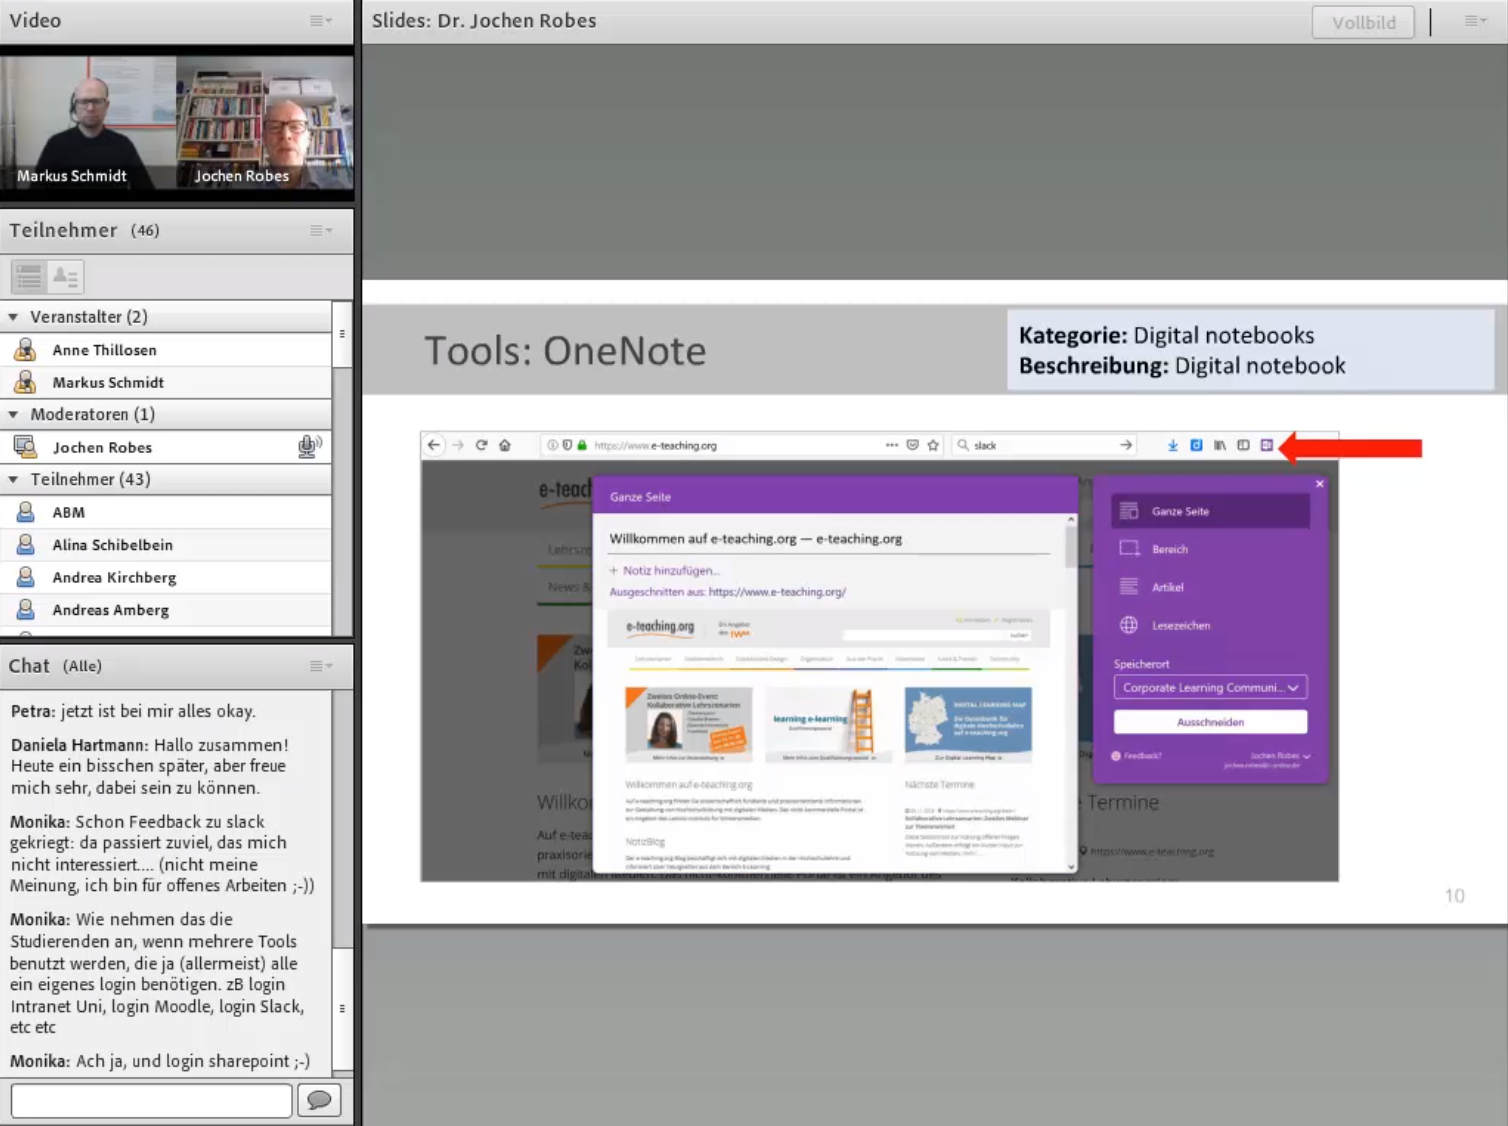Screen dimensions: 1508x1126
Task: Close the OneNote clipper panel
Action: click(1319, 484)
